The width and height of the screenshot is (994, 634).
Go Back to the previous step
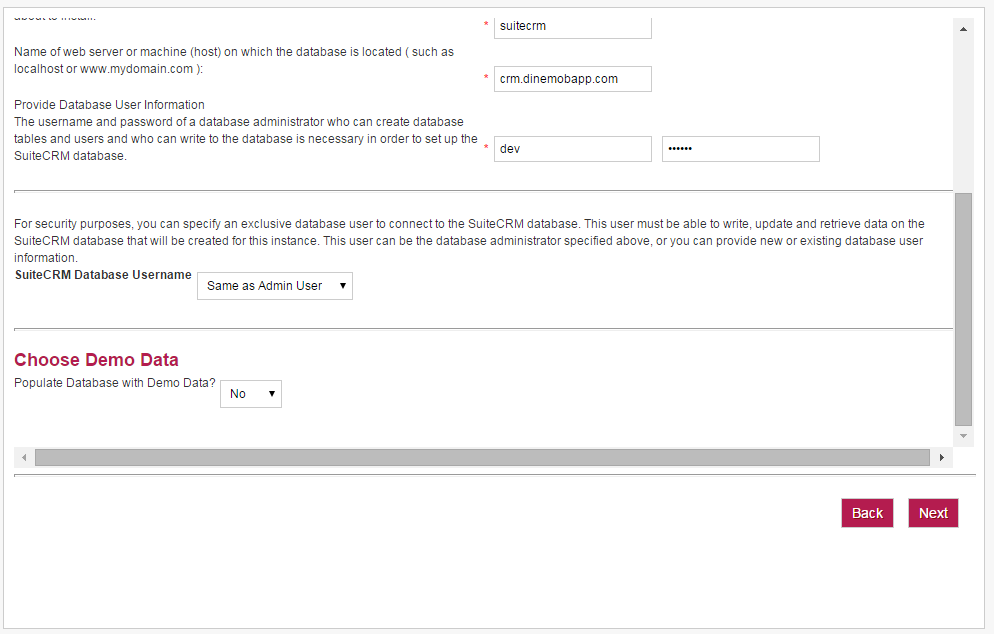867,513
